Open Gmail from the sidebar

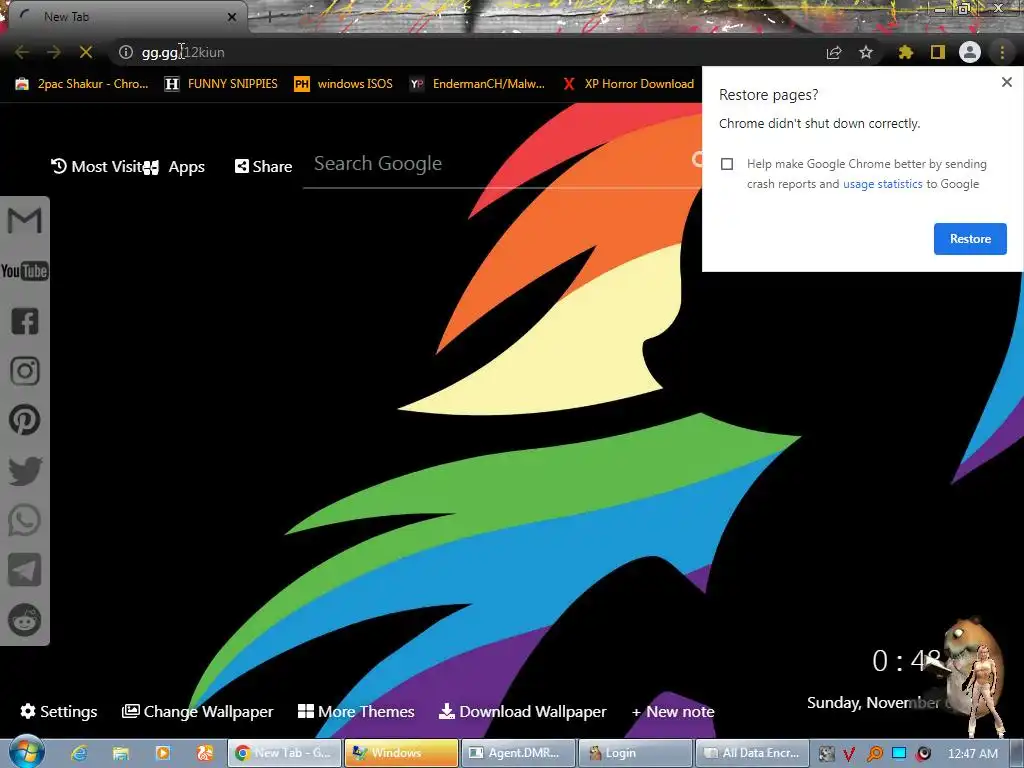25,220
